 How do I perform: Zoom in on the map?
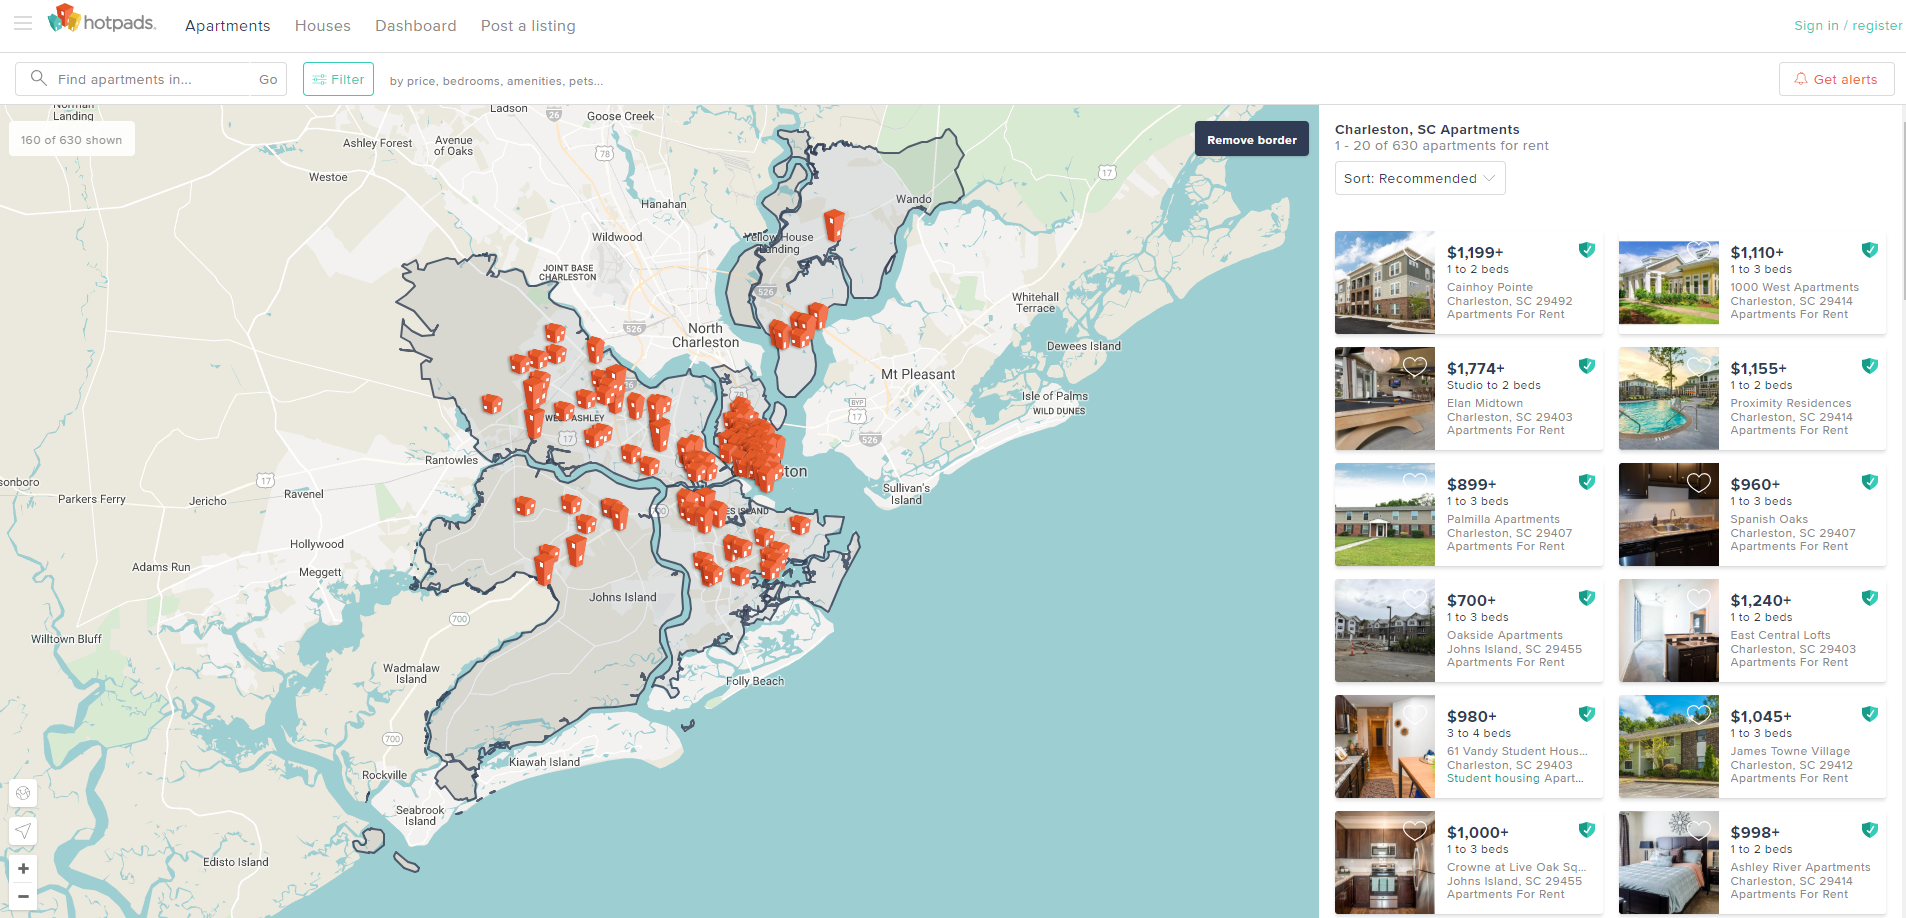pos(23,868)
